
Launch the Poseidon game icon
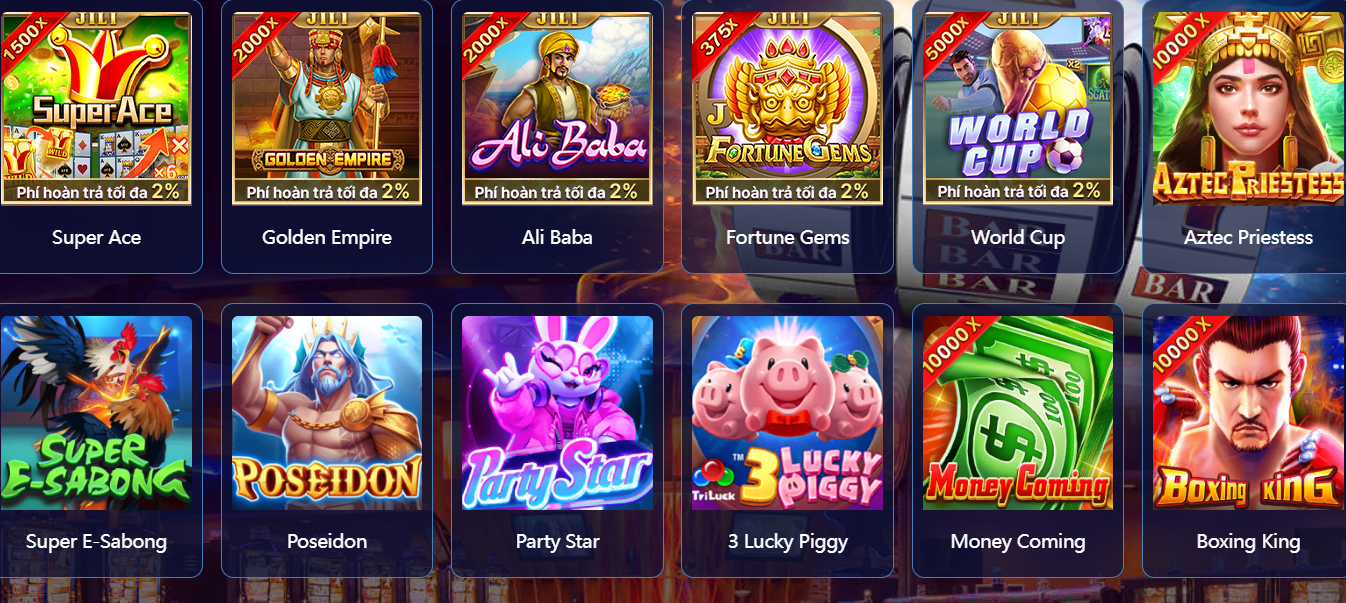point(327,413)
